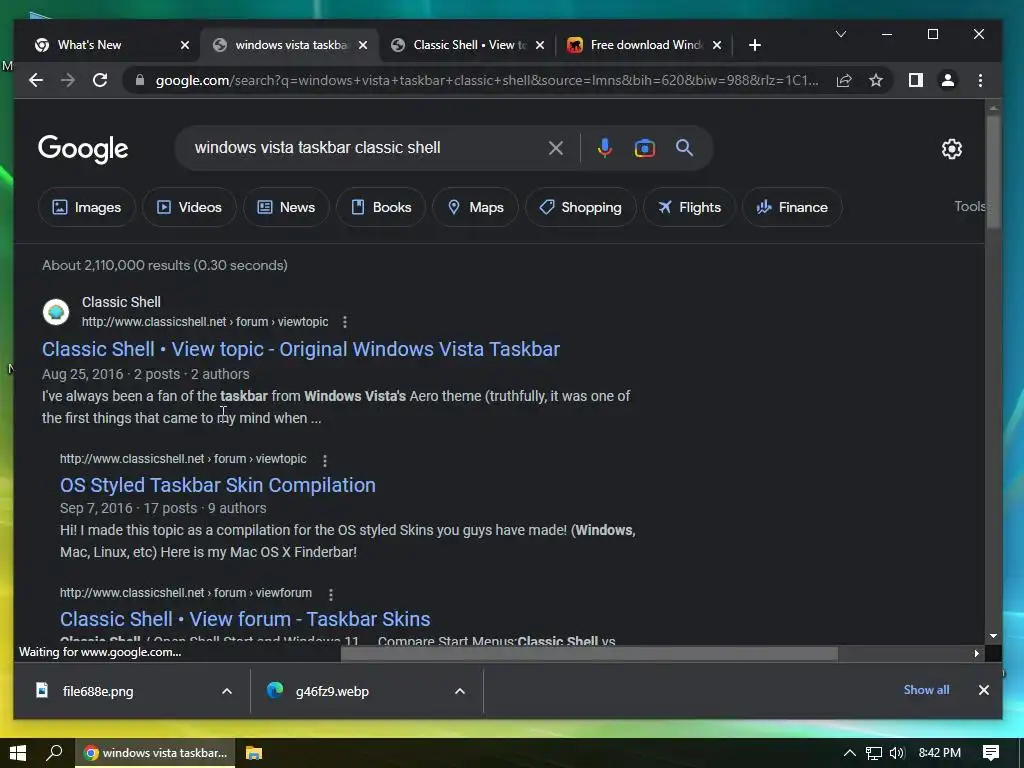
Task: Open the View forum - Taskbar Skins result
Action: (245, 618)
